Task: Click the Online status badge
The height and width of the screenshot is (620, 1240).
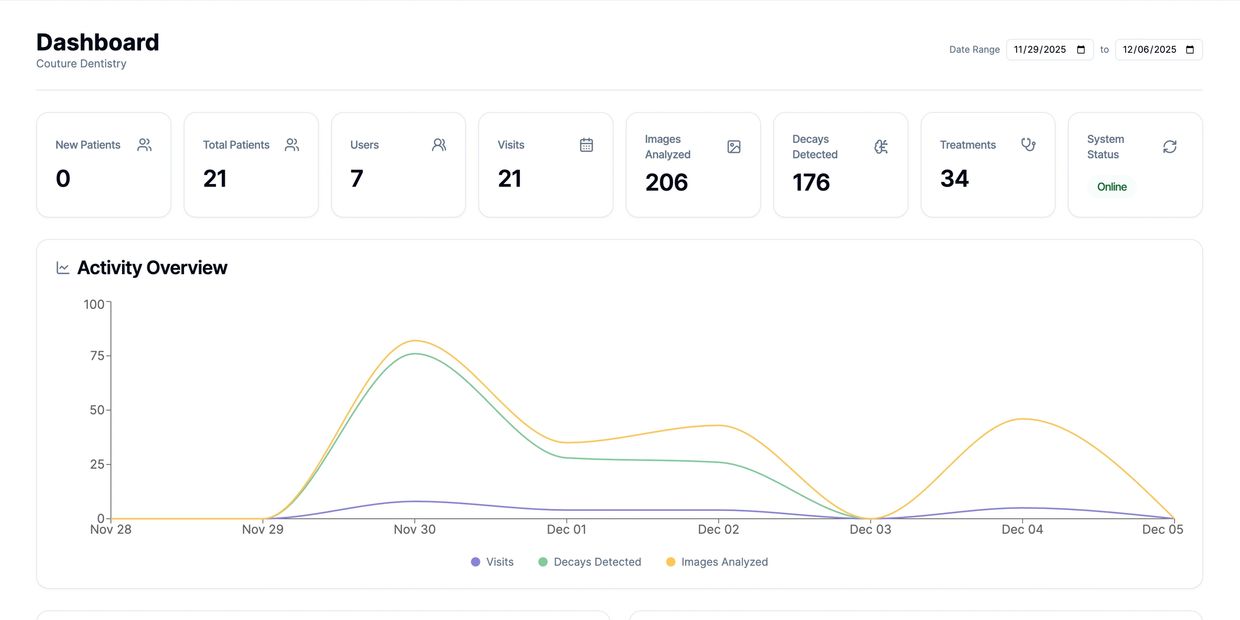Action: 1112,187
